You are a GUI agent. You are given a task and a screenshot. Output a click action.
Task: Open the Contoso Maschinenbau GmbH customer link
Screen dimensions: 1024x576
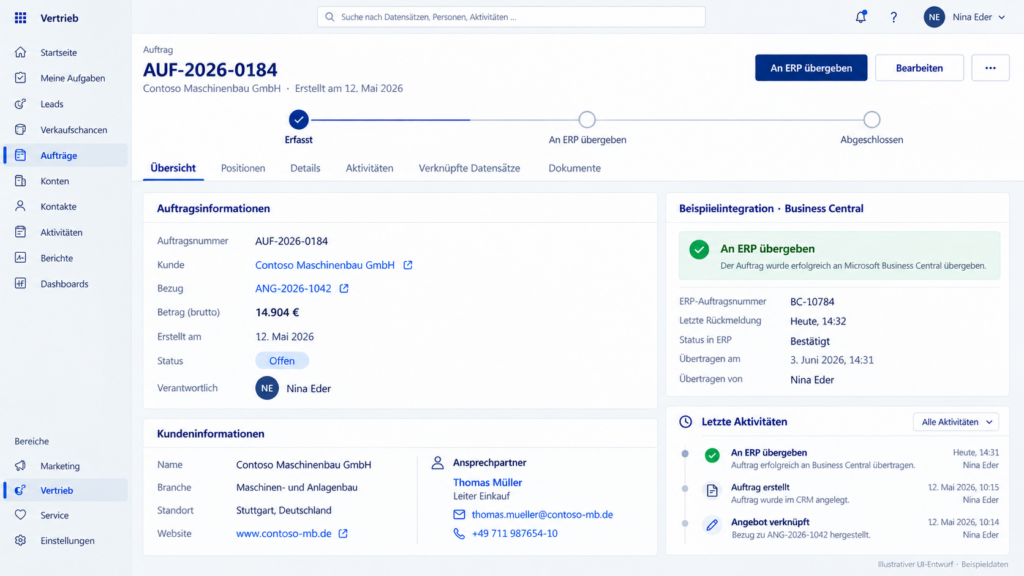click(325, 265)
